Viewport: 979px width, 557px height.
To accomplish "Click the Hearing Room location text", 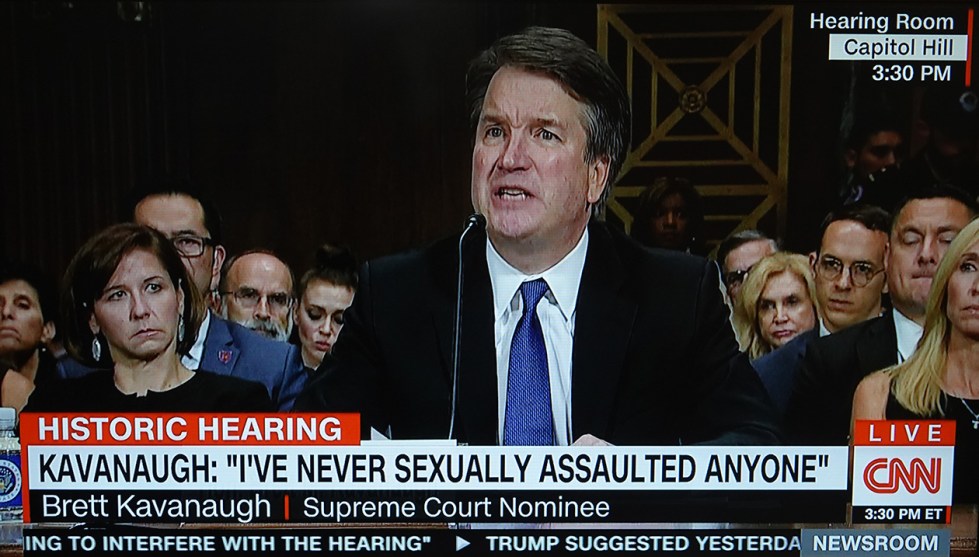I will (882, 22).
